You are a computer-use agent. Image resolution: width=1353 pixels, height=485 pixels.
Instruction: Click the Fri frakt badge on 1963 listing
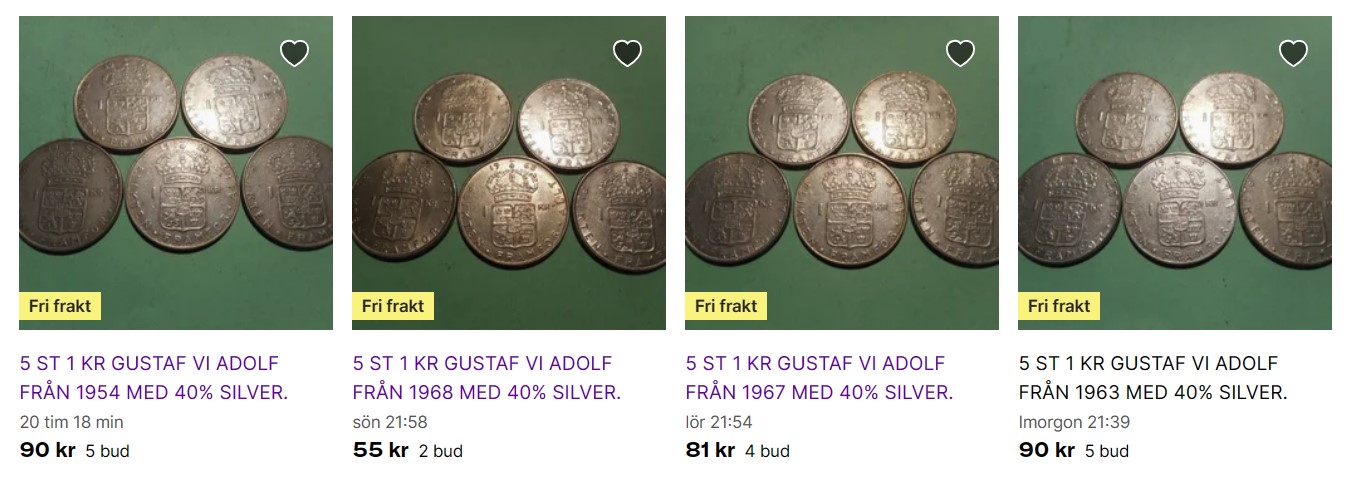click(x=1059, y=306)
